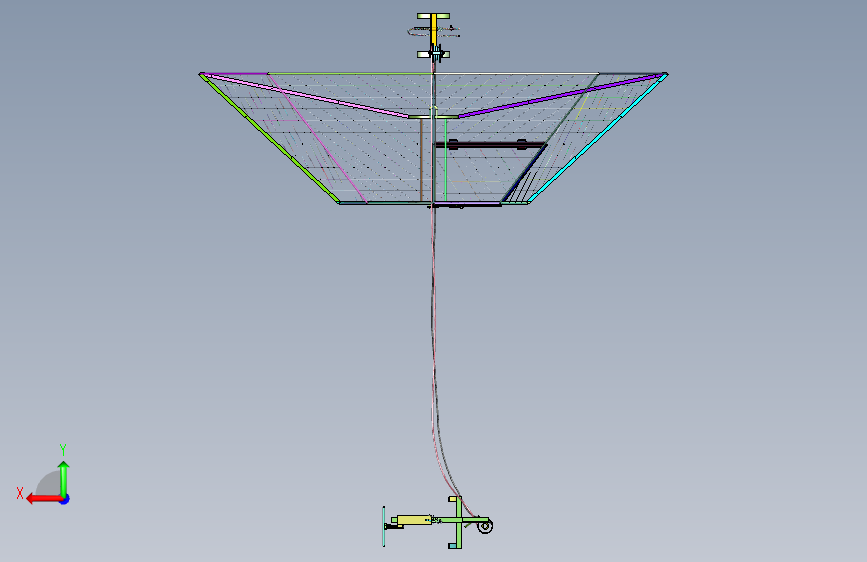Select the small wheel at the model's bottom

[x=485, y=526]
